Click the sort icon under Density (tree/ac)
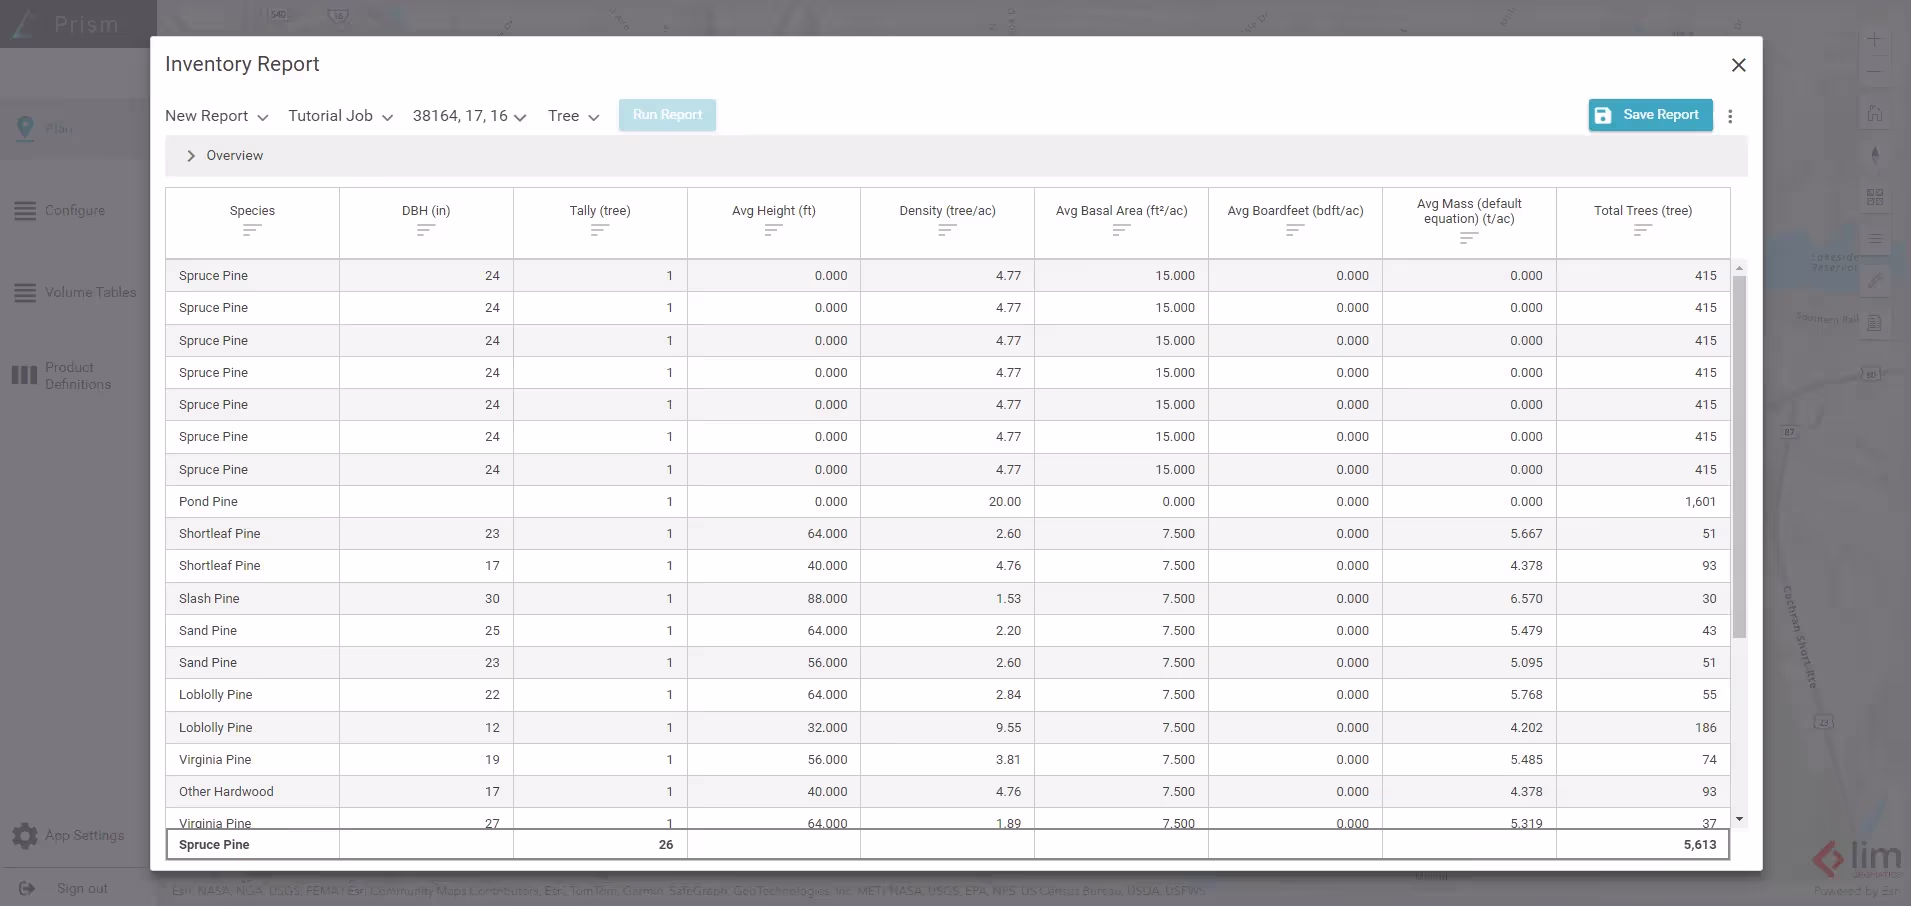1911x906 pixels. (948, 230)
